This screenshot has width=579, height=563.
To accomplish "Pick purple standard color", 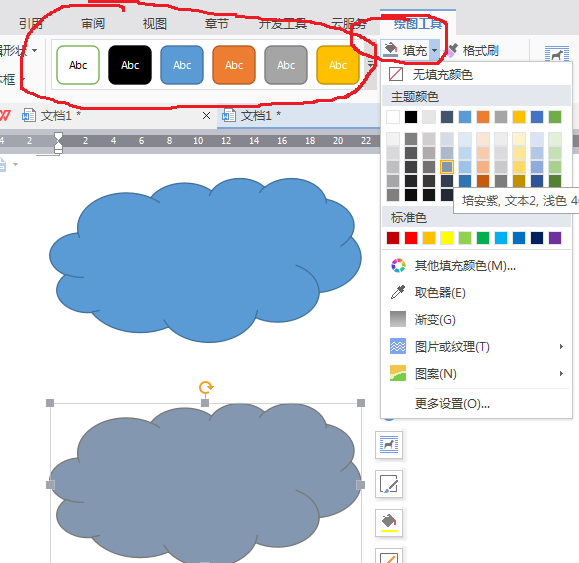I will pyautogui.click(x=555, y=238).
